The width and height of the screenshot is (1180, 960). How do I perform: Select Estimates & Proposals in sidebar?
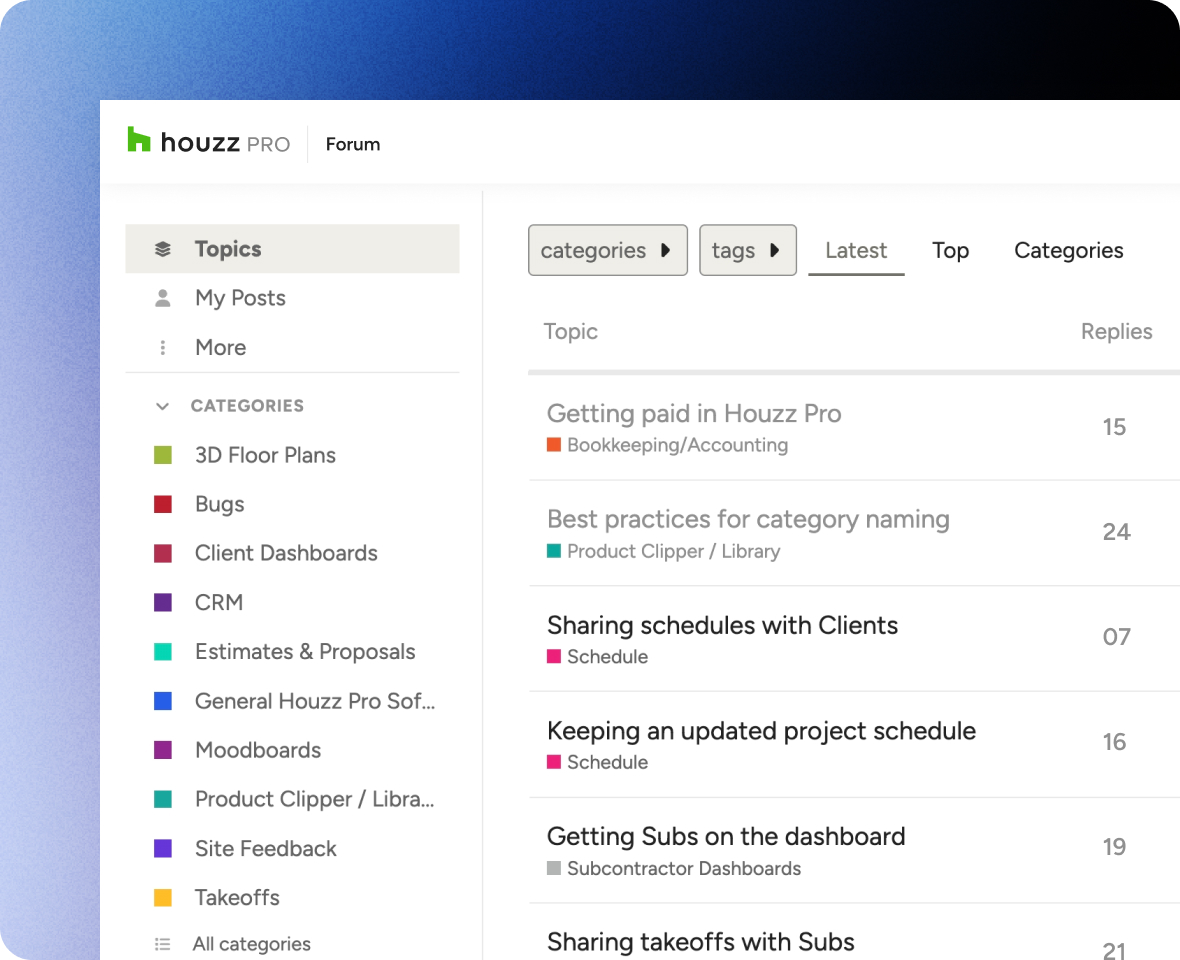pyautogui.click(x=305, y=652)
